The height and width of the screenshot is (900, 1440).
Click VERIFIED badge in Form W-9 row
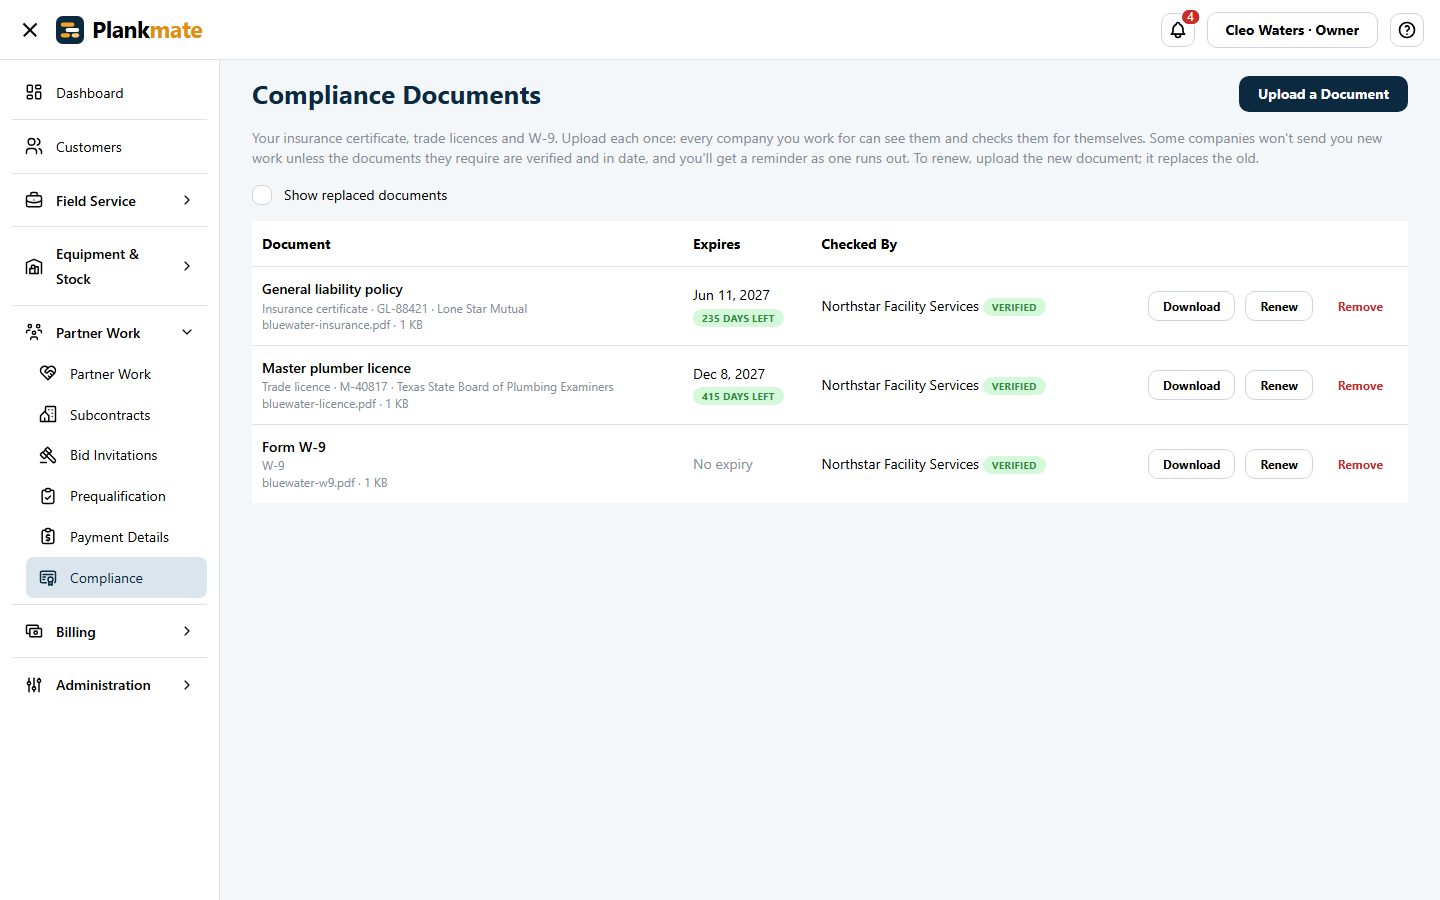(1014, 465)
